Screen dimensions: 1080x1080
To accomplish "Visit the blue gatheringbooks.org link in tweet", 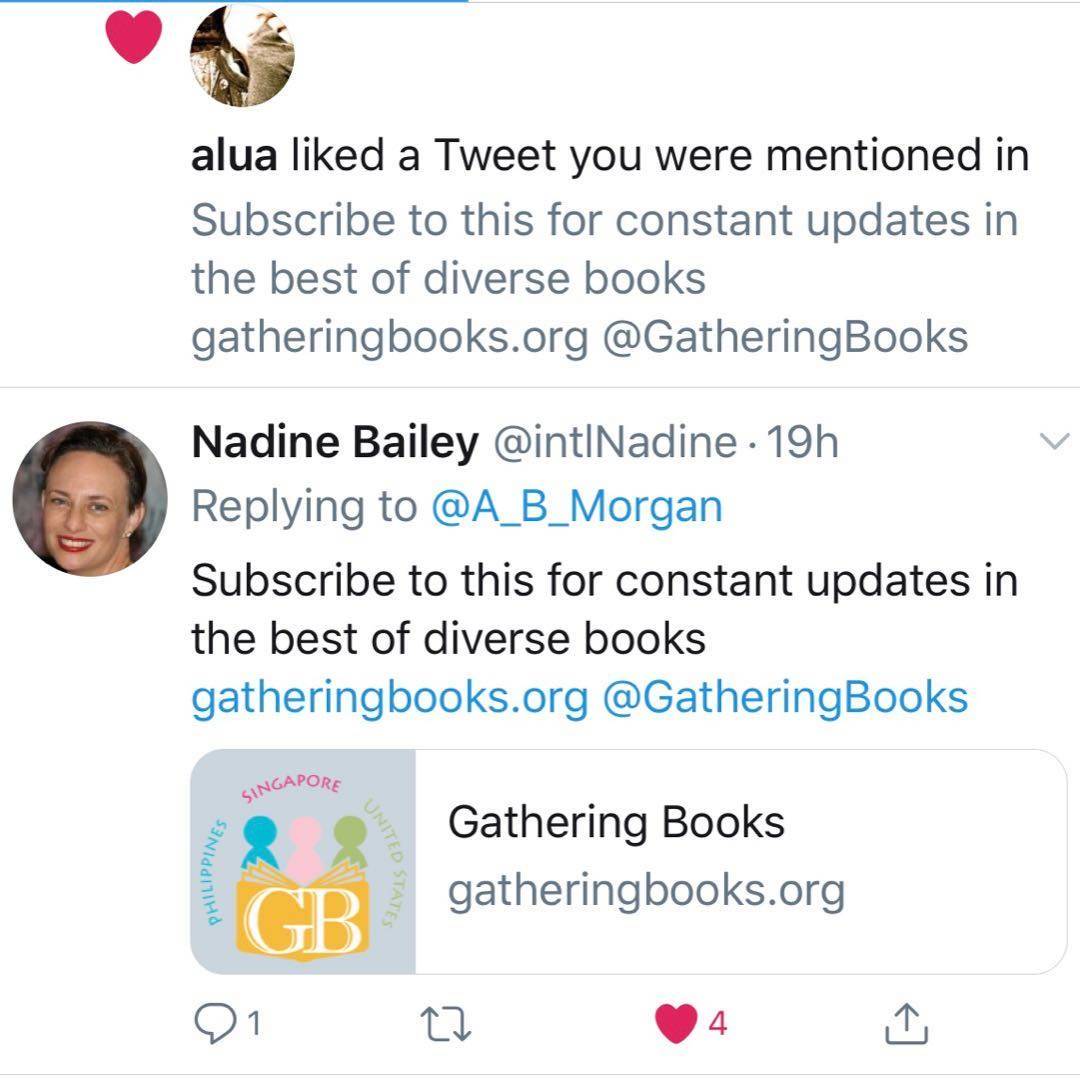I will pyautogui.click(x=389, y=697).
